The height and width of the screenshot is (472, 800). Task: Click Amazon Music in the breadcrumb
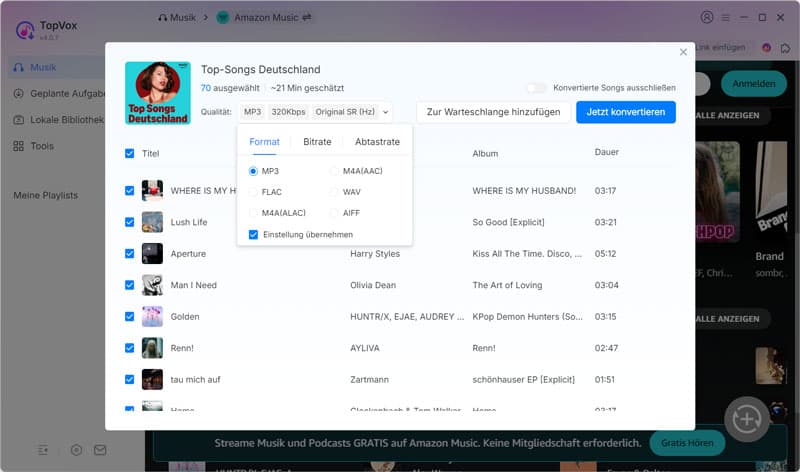pyautogui.click(x=266, y=17)
